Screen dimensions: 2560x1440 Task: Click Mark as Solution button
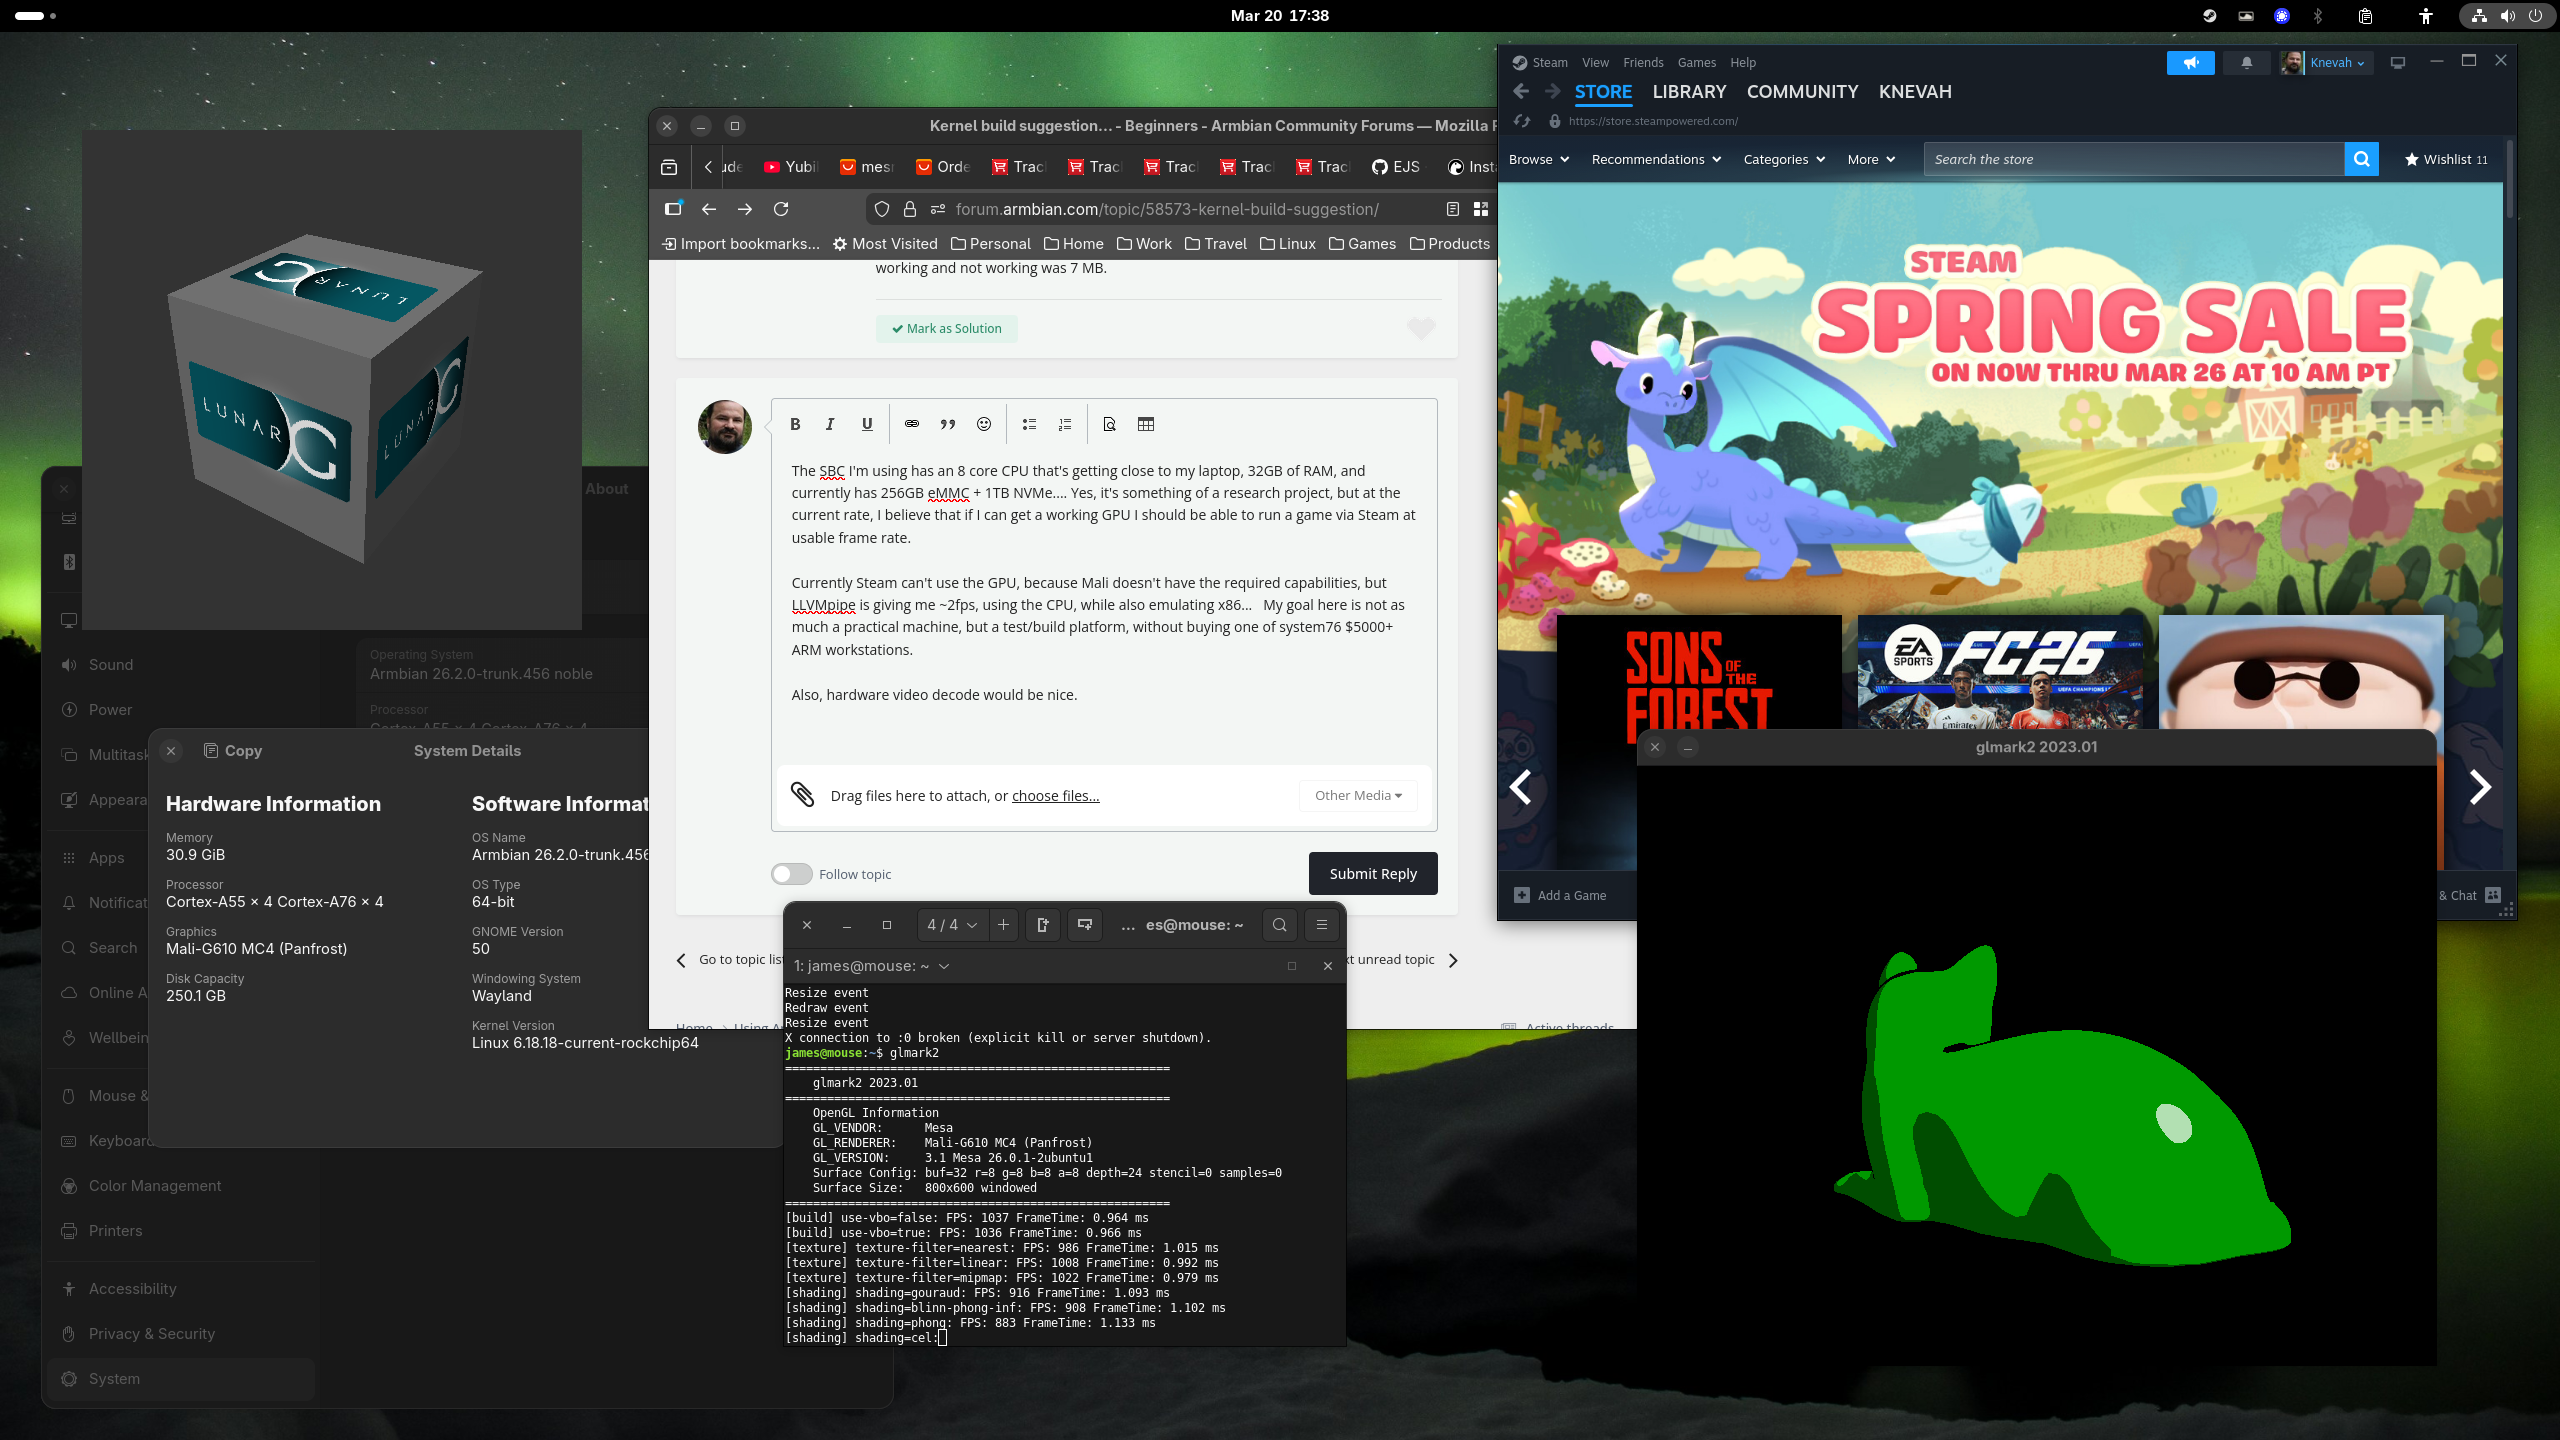(x=946, y=328)
